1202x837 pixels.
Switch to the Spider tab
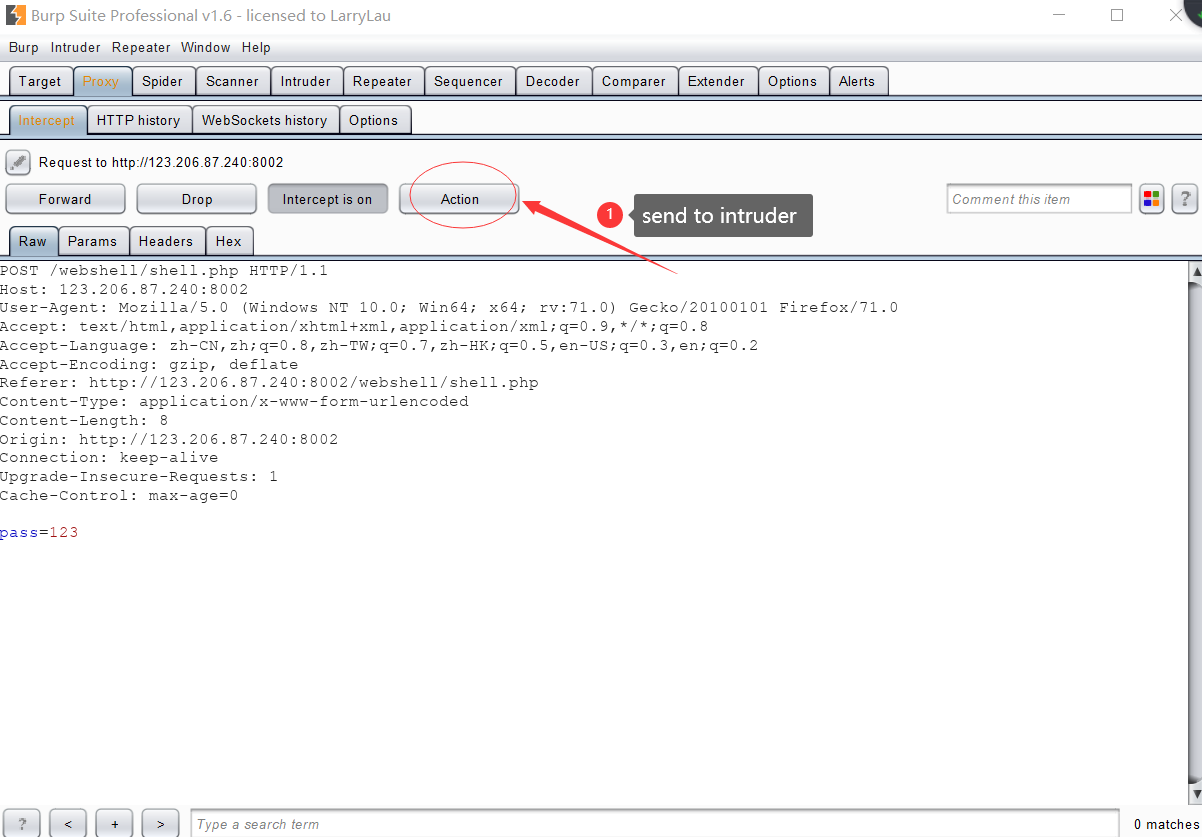pos(163,81)
